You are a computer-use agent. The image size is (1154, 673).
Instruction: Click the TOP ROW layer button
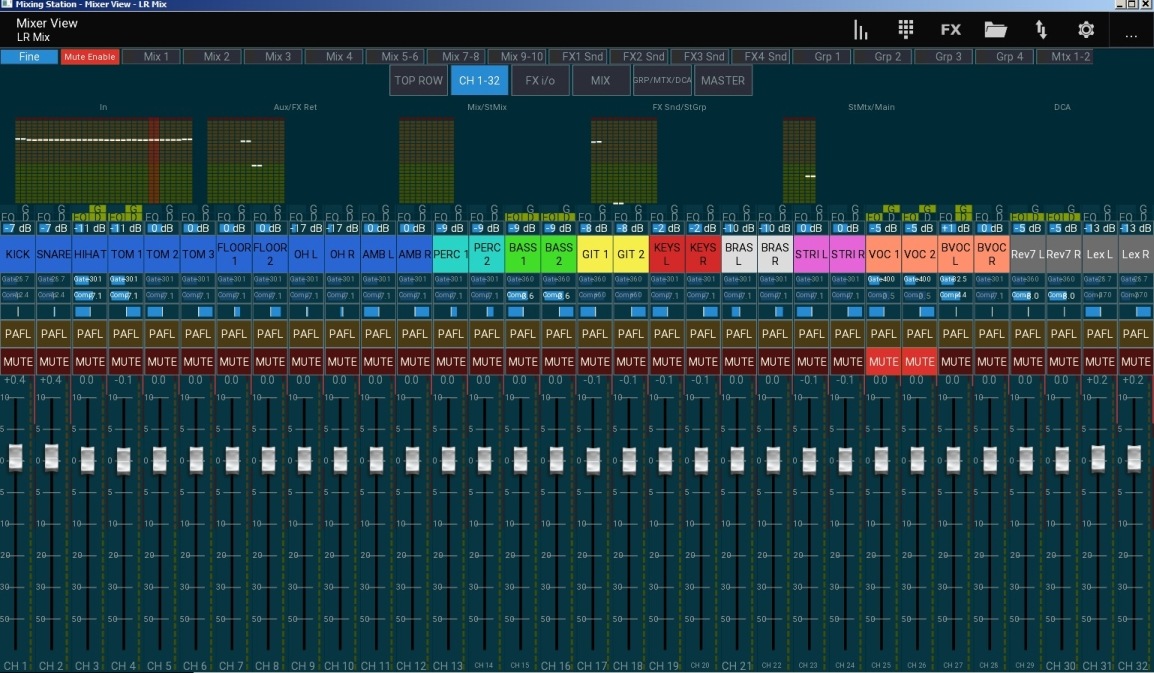[x=418, y=81]
